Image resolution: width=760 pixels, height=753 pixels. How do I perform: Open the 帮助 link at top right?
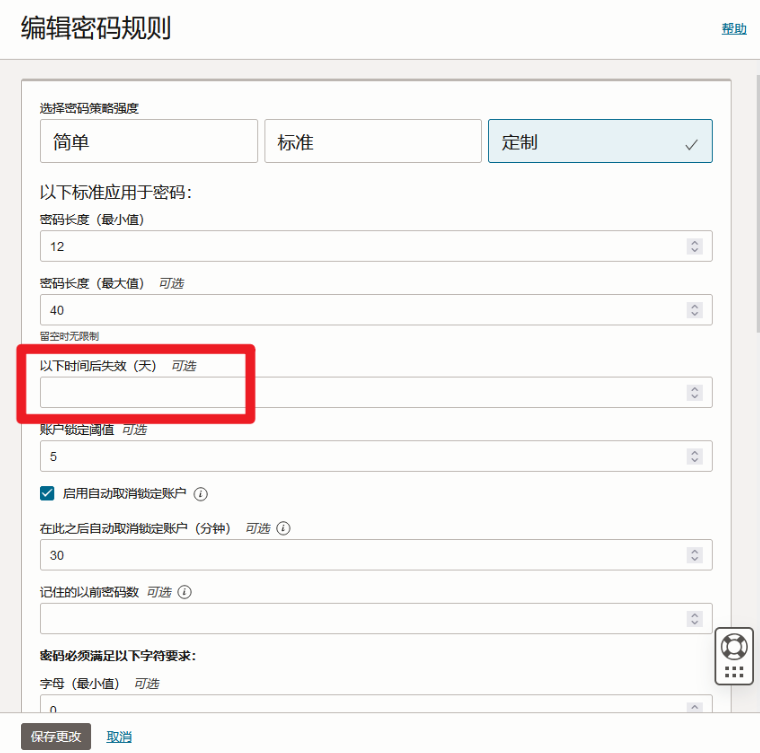click(733, 29)
